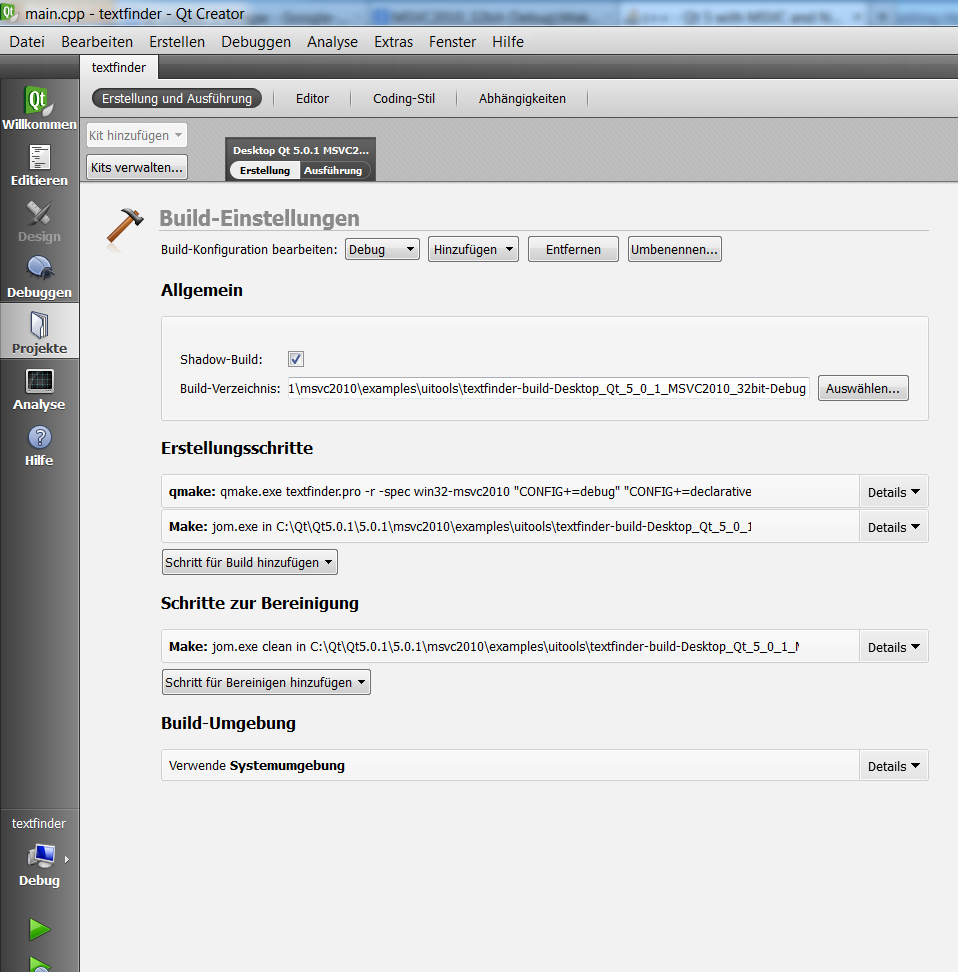This screenshot has height=974, width=958.
Task: Click the Build-Verzeichnis path field
Action: click(x=548, y=388)
